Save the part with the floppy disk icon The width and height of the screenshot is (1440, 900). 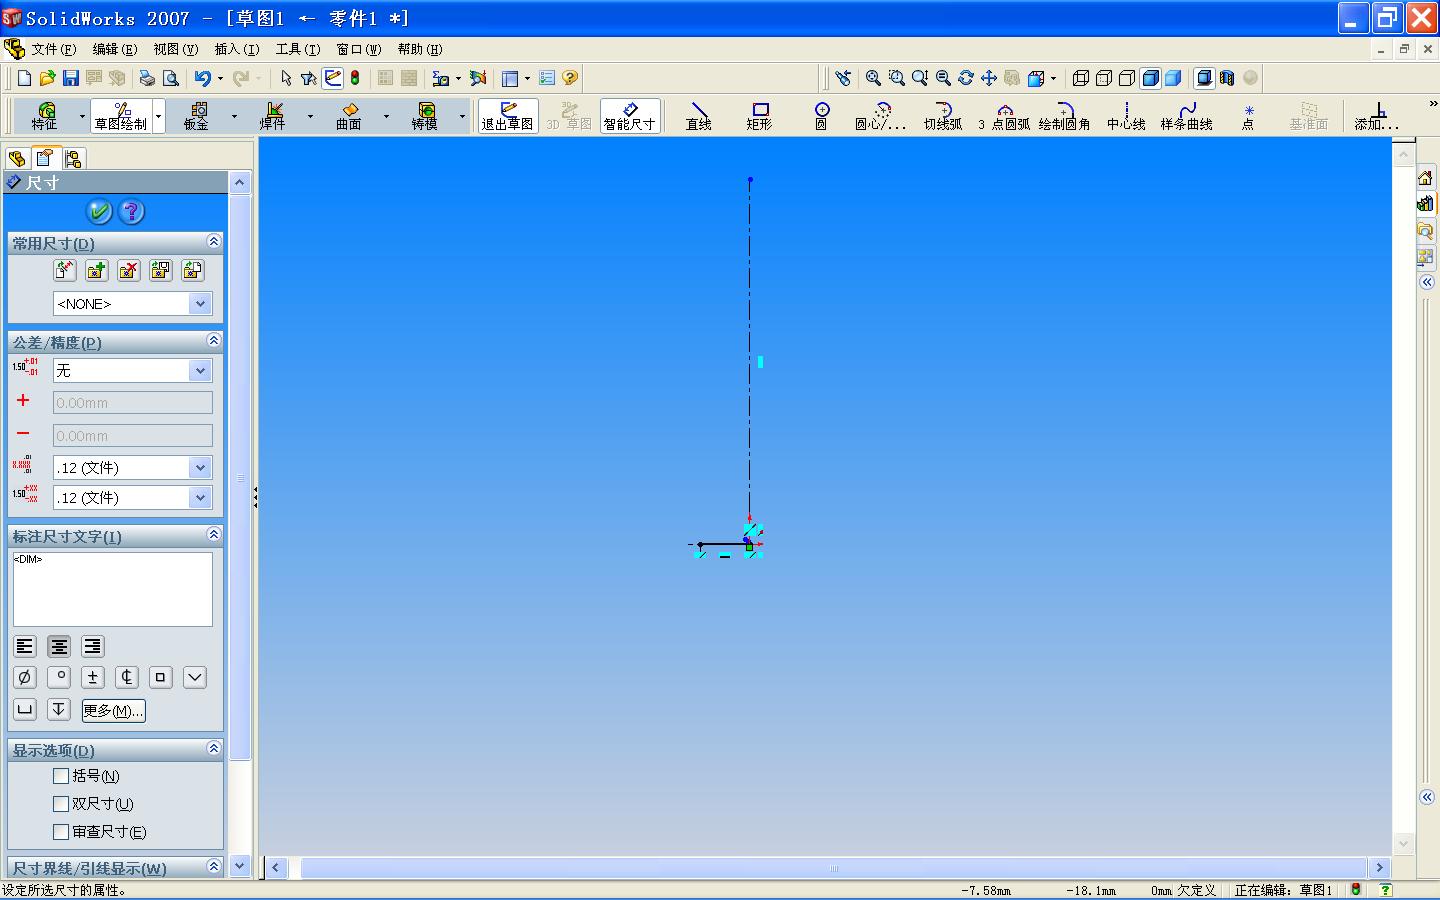(x=71, y=78)
